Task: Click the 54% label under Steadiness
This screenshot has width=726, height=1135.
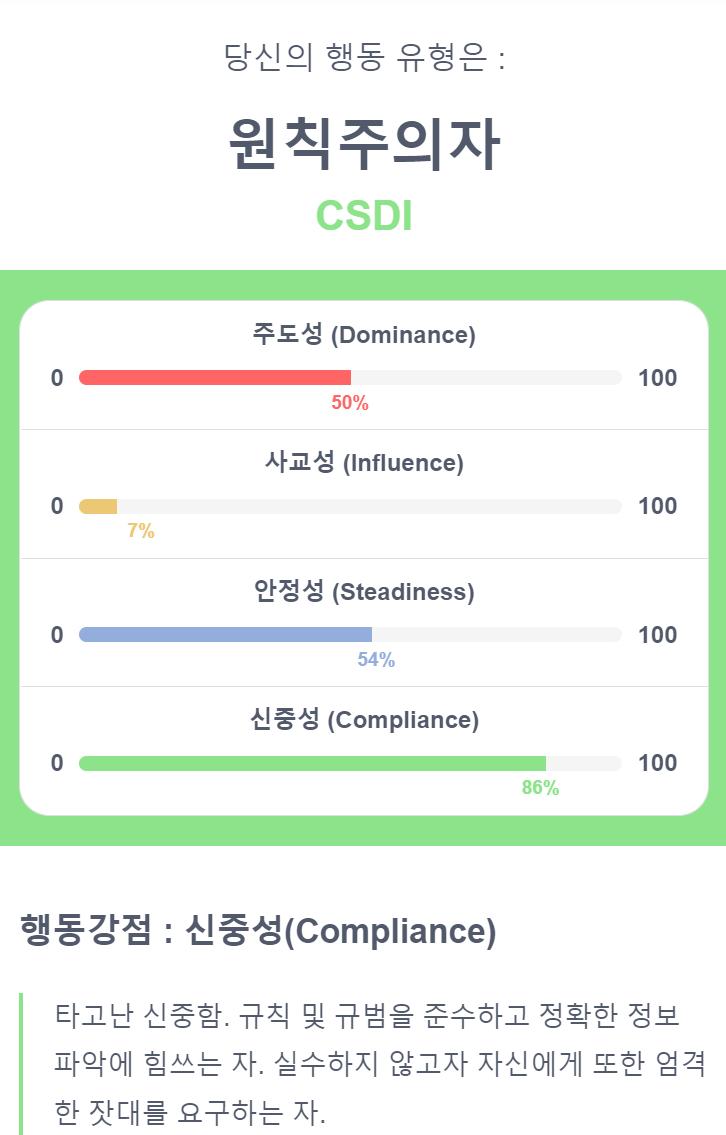Action: coord(376,659)
